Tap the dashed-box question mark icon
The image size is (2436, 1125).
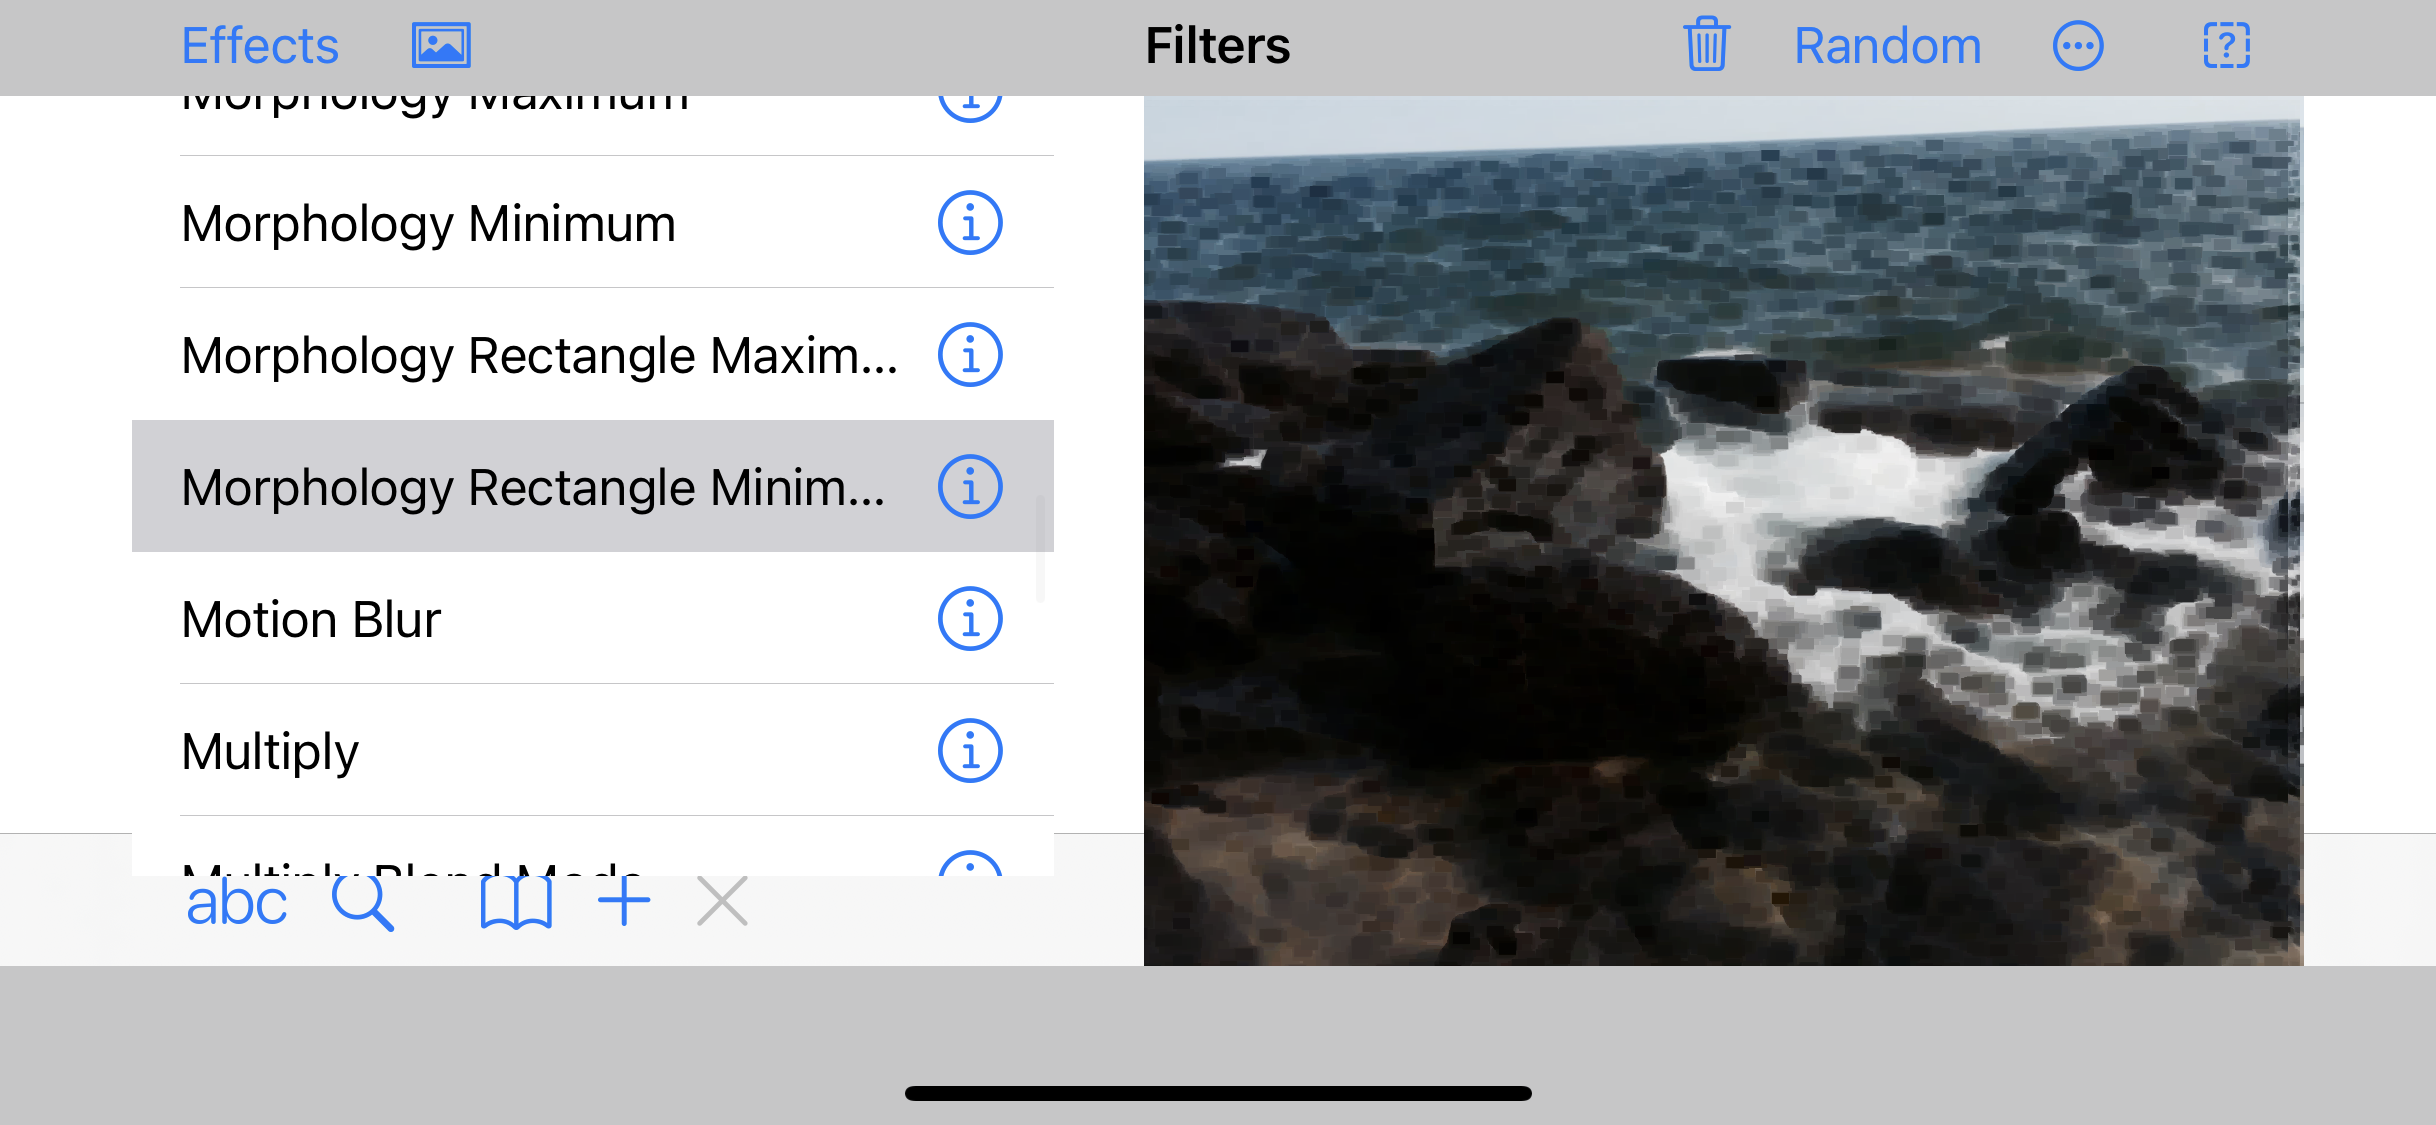click(2226, 46)
